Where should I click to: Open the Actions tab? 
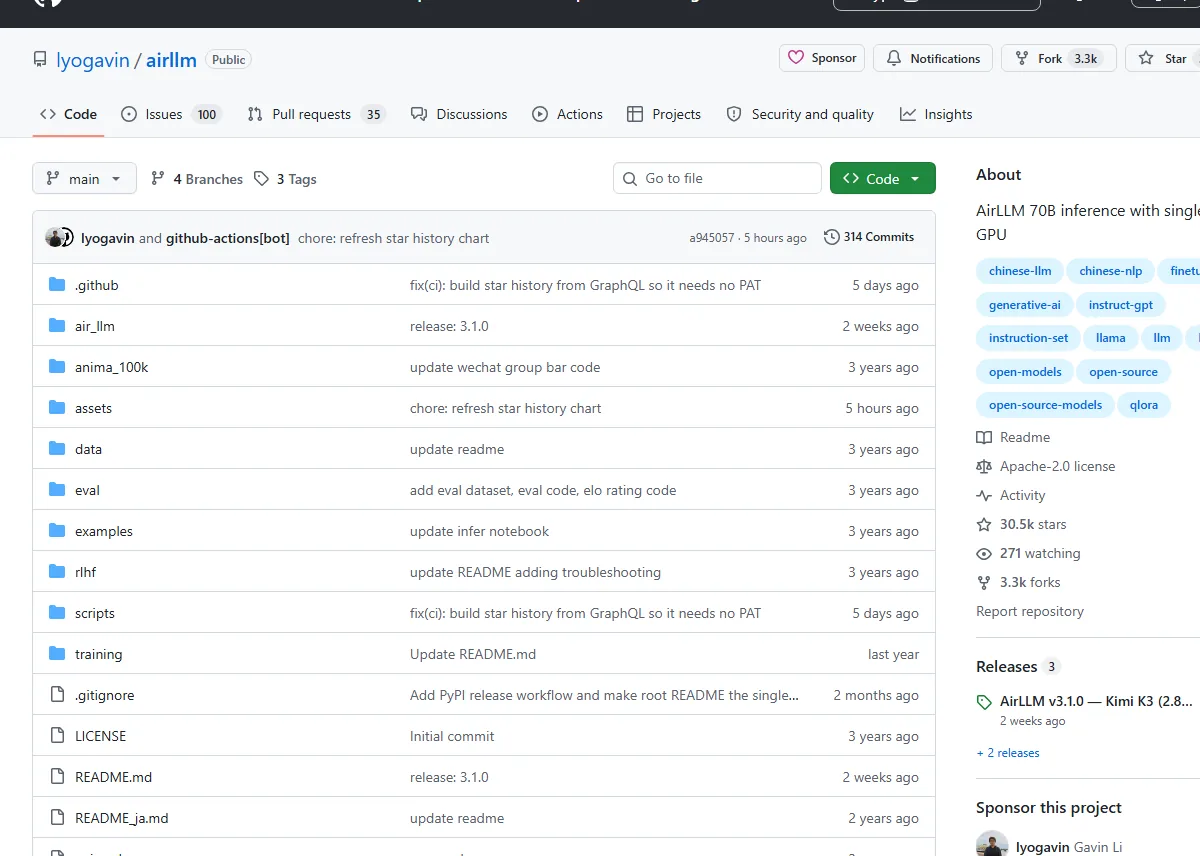click(567, 114)
